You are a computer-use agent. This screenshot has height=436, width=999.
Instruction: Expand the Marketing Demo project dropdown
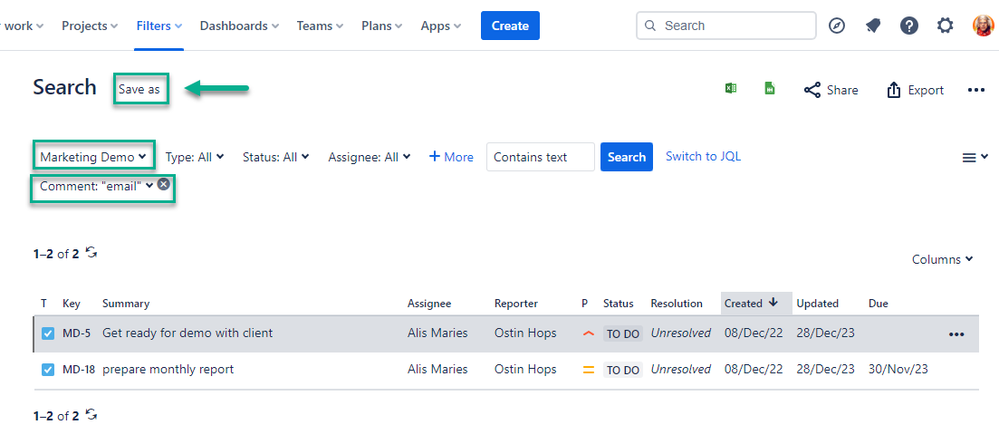(x=94, y=157)
